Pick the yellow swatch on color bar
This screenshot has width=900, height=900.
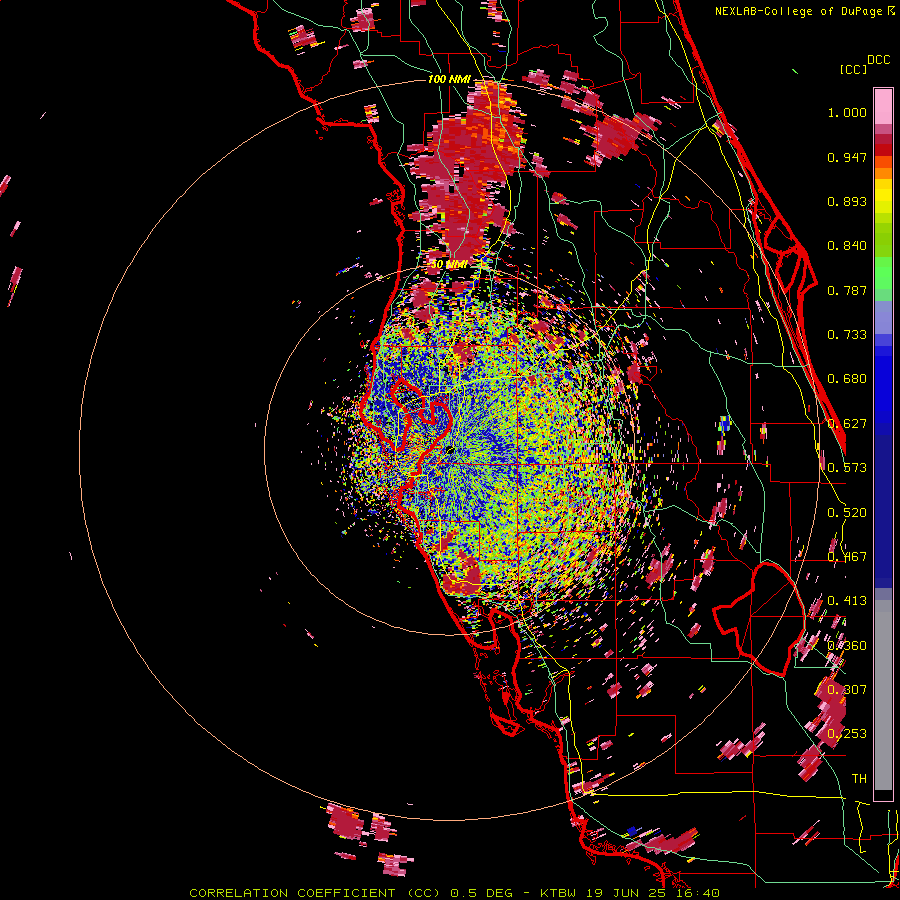tap(883, 195)
